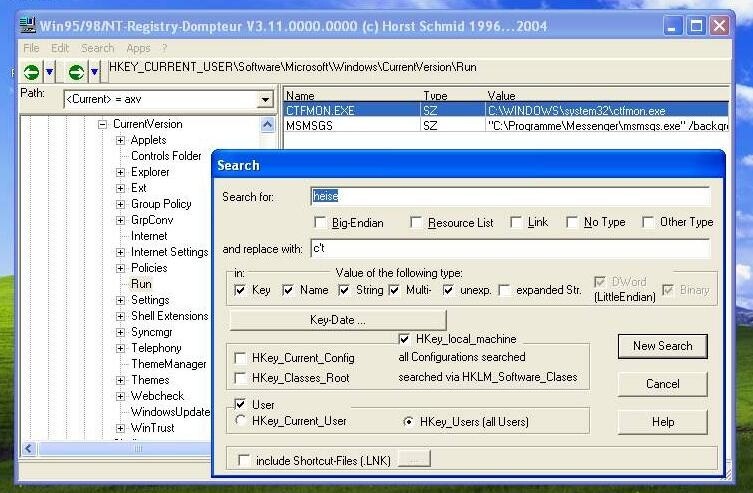Check the HKey_Current_Config checkbox
The image size is (753, 493).
(240, 358)
